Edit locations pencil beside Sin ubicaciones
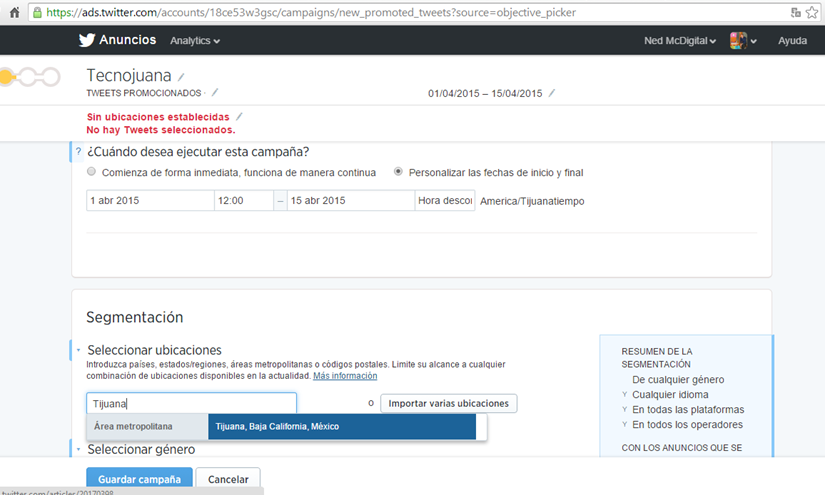Image resolution: width=825 pixels, height=495 pixels. (x=239, y=116)
